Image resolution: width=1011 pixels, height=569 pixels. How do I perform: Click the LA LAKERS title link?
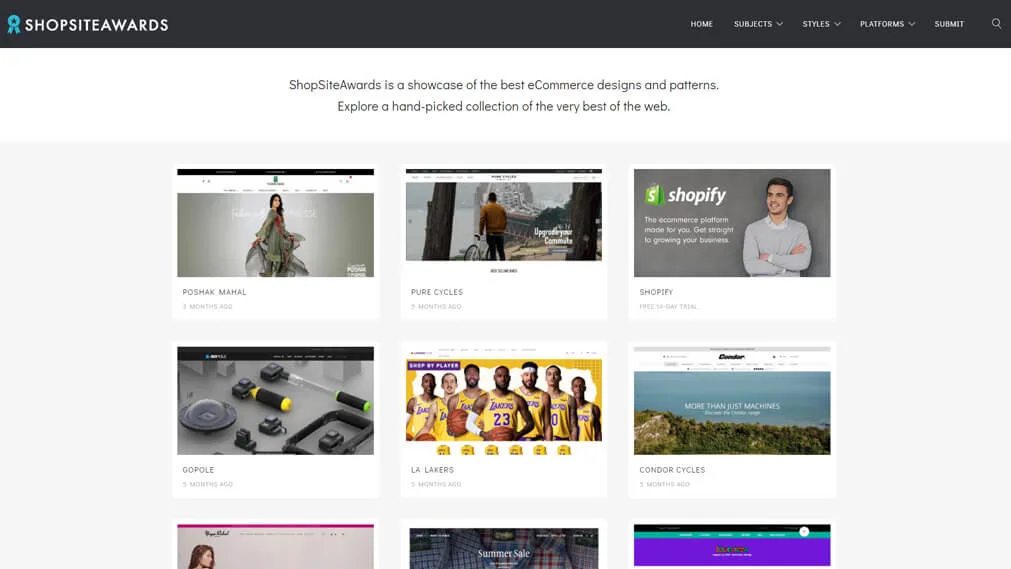tap(433, 470)
